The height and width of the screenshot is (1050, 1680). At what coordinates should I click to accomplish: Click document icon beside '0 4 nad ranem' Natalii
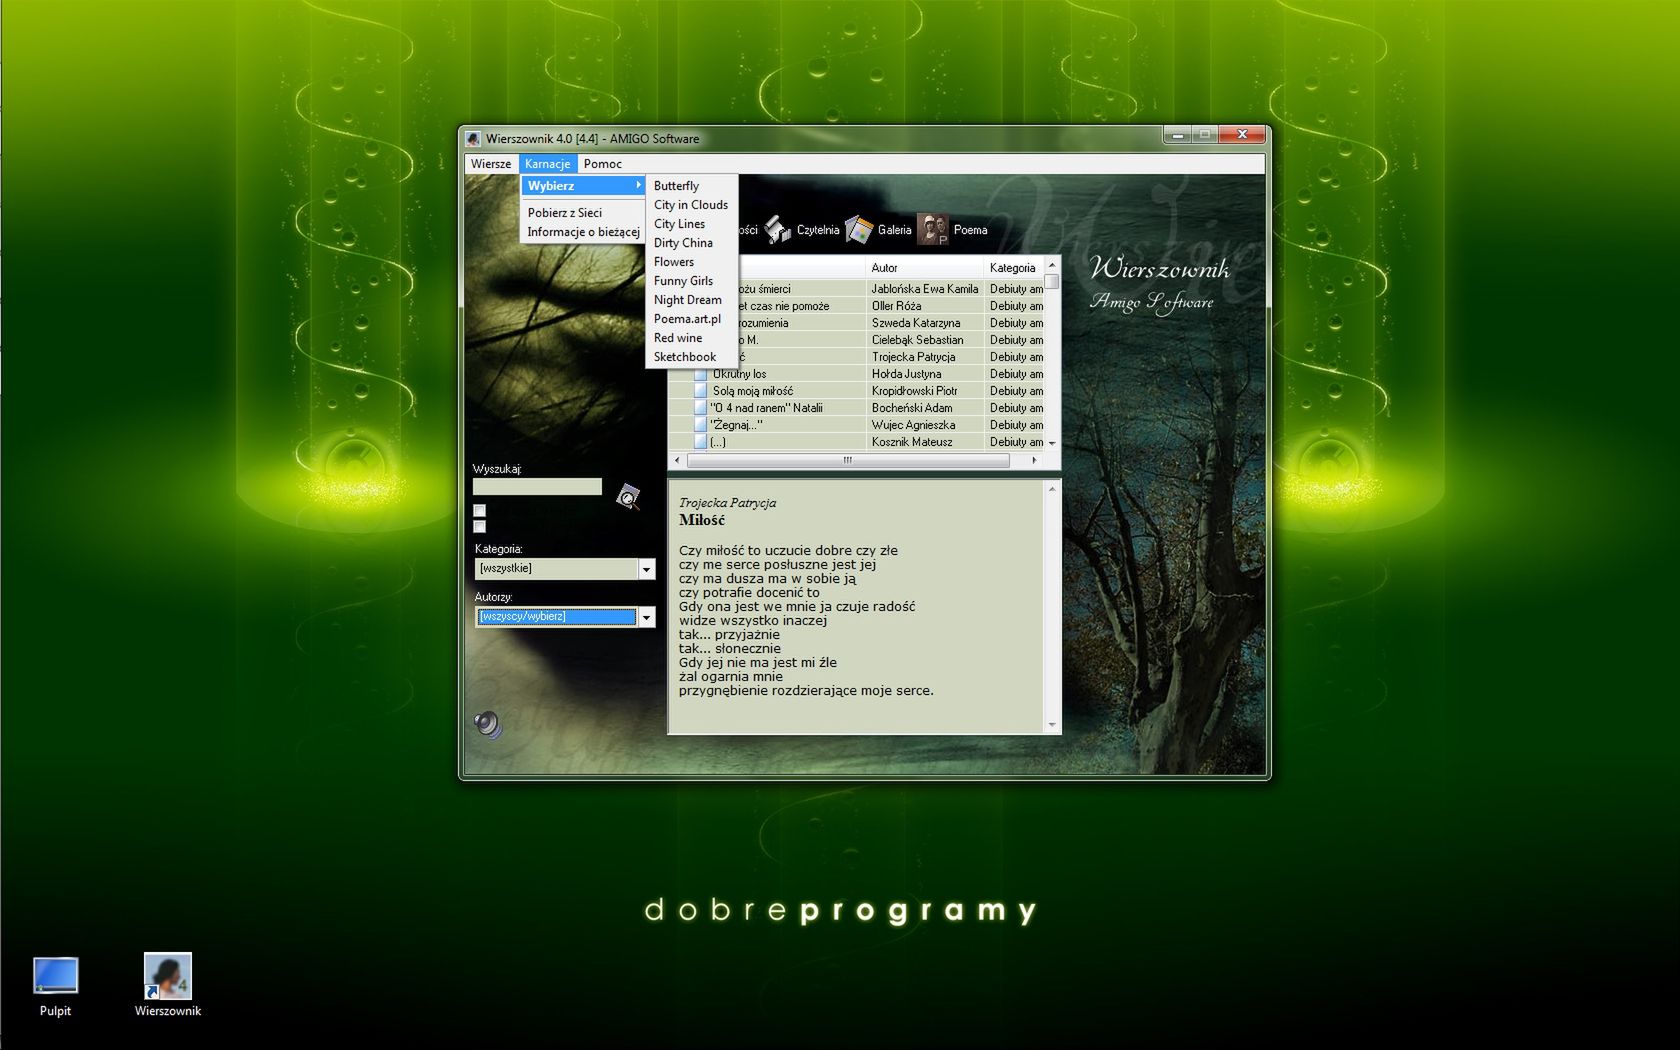pyautogui.click(x=701, y=408)
